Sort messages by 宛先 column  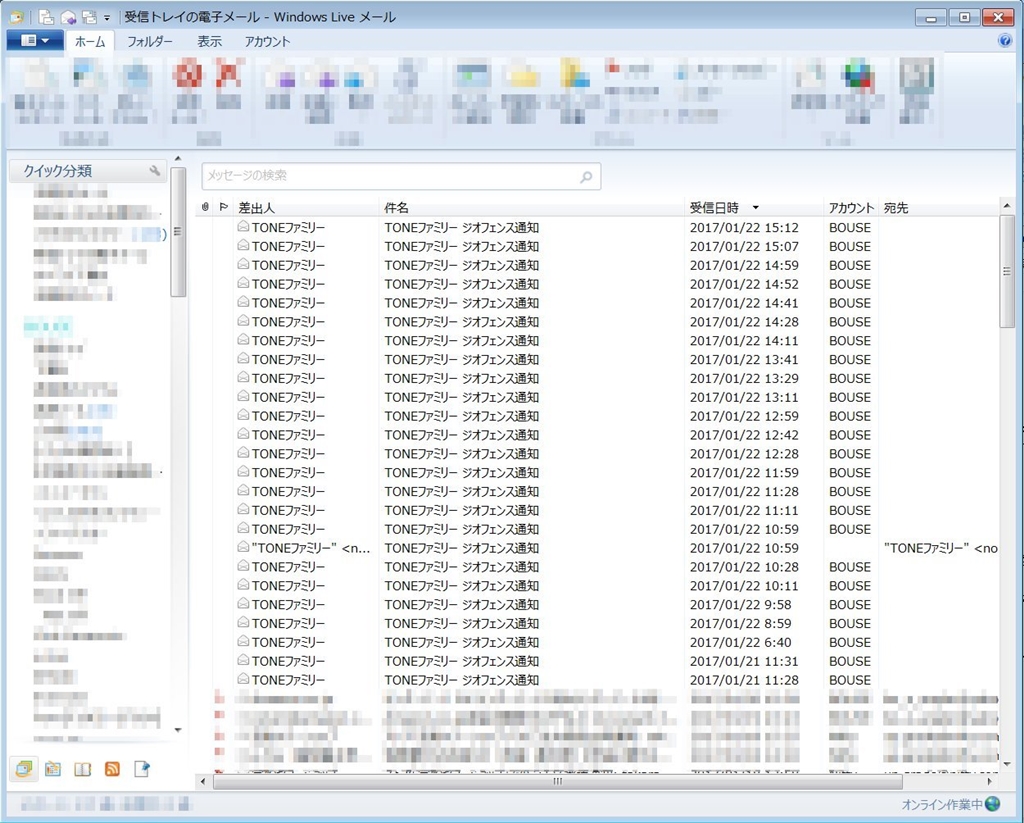[896, 208]
